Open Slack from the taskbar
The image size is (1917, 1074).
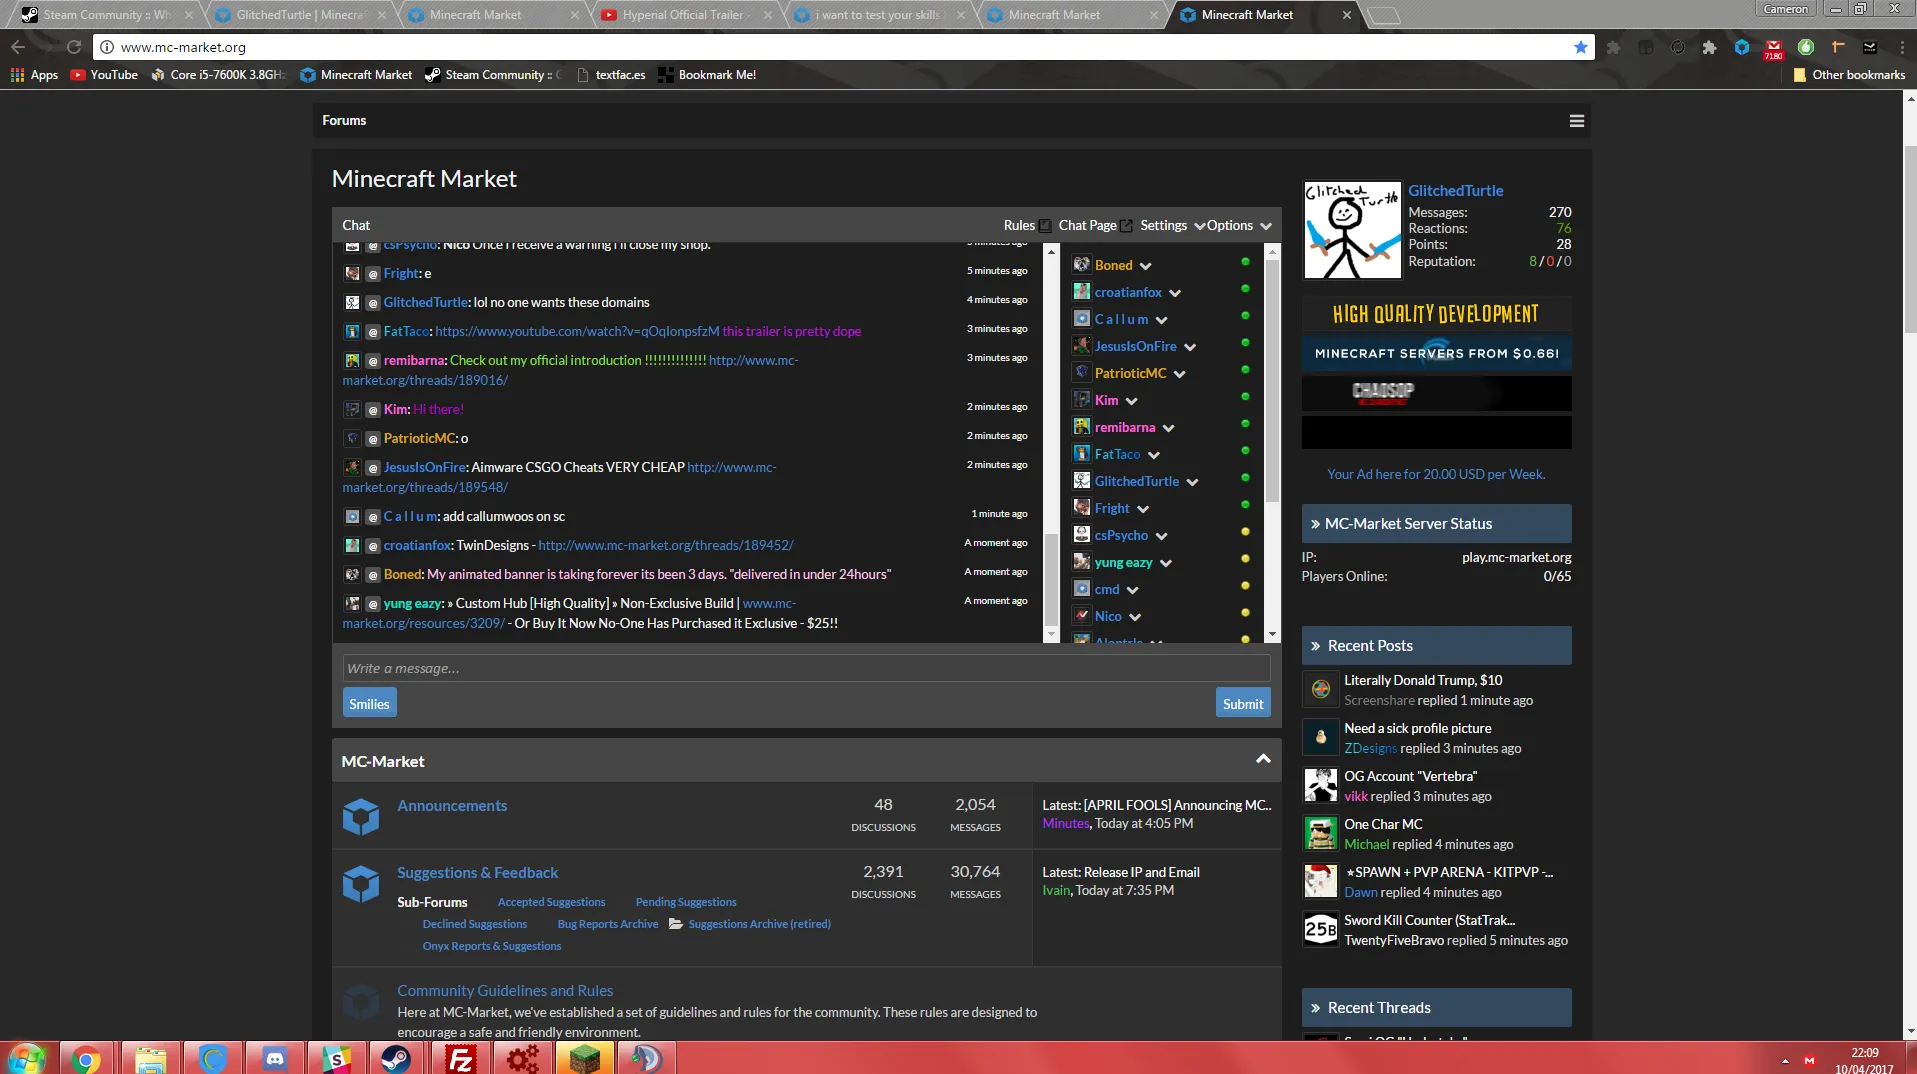(336, 1058)
